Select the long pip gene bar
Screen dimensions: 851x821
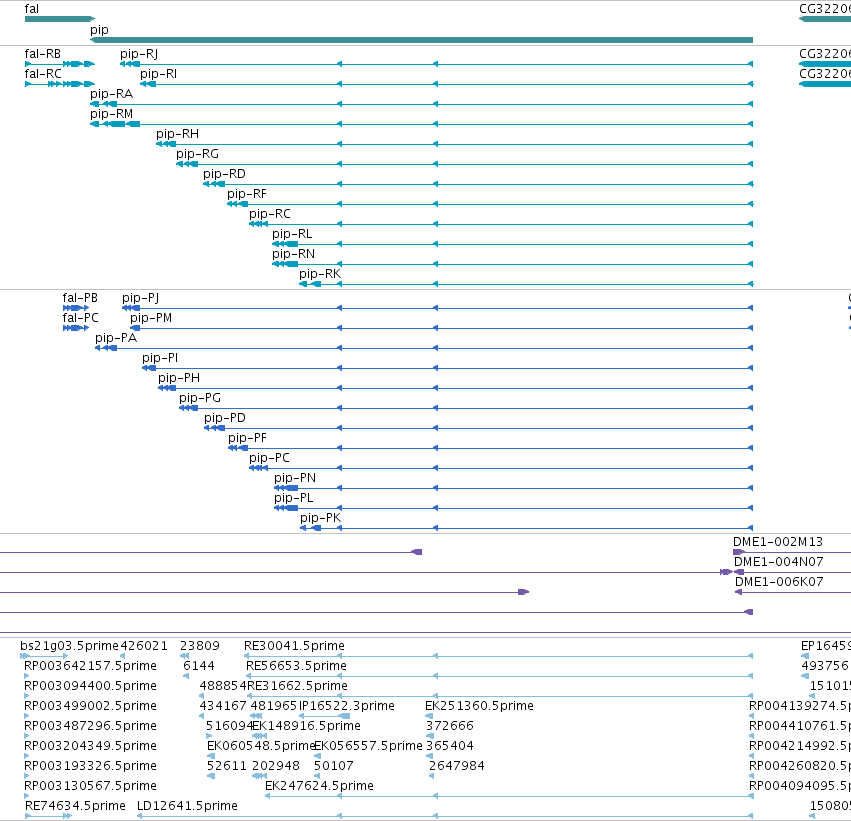[x=421, y=40]
